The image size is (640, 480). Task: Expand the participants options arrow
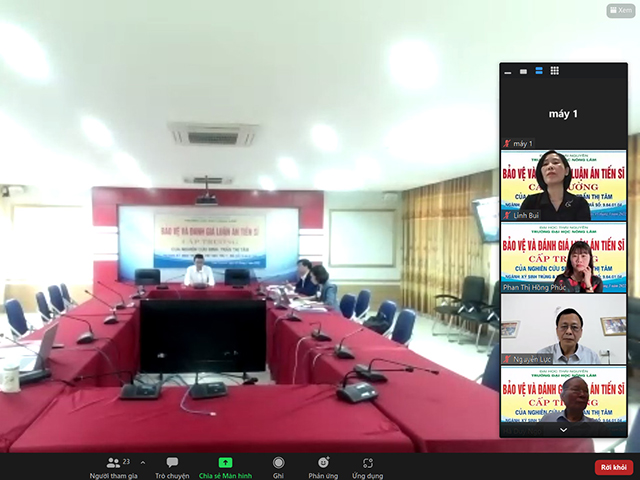point(143,463)
